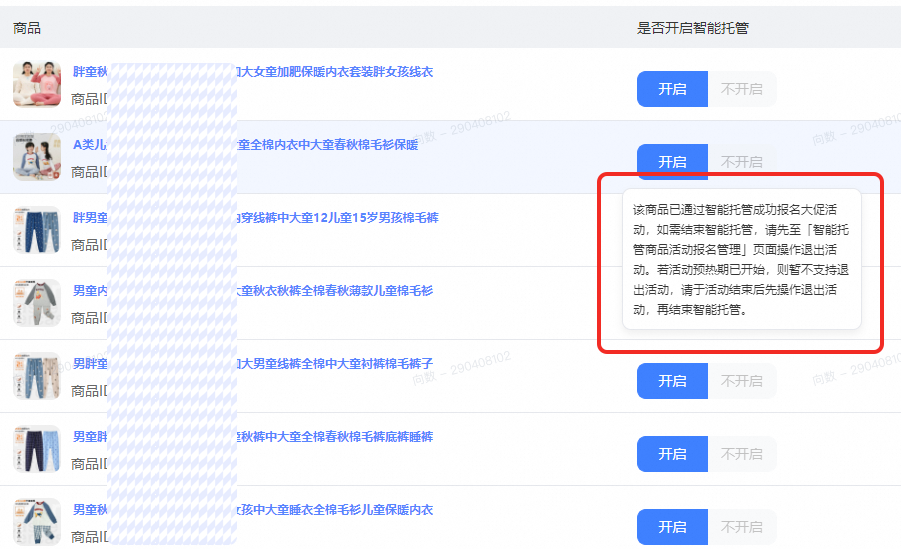This screenshot has width=901, height=549.
Task: Click 商品ID label under 胖童秋 product
Action: [89, 99]
